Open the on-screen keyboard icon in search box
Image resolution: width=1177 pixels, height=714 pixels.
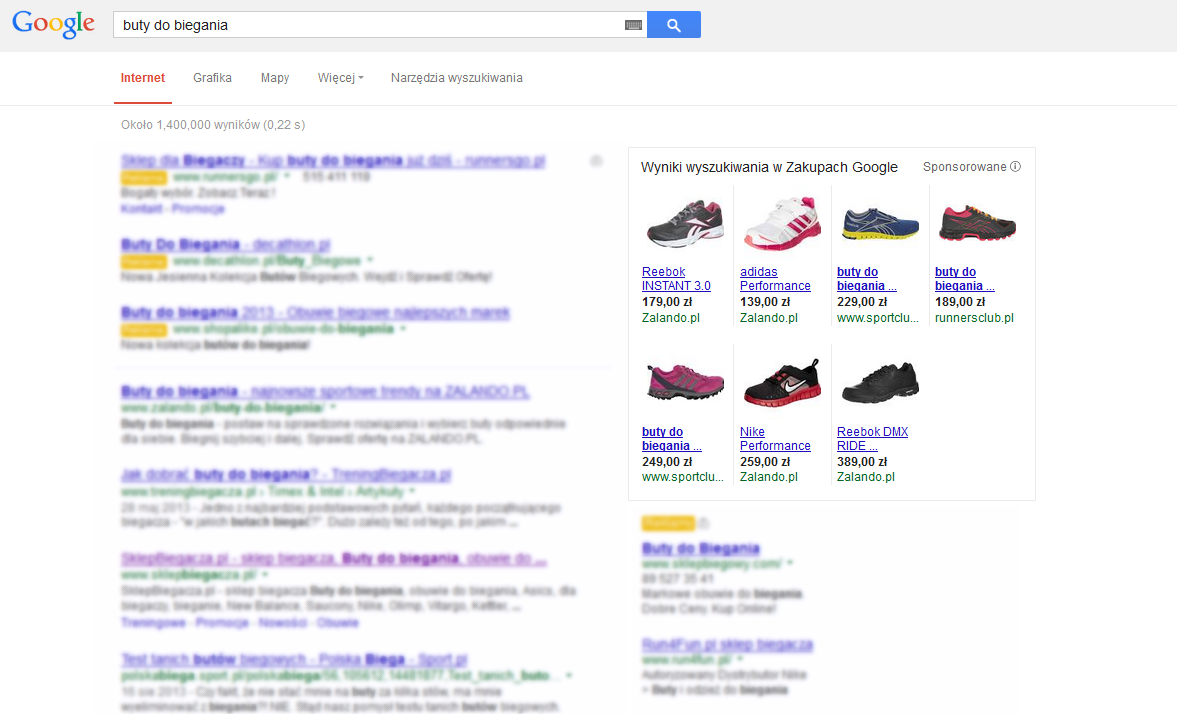634,25
